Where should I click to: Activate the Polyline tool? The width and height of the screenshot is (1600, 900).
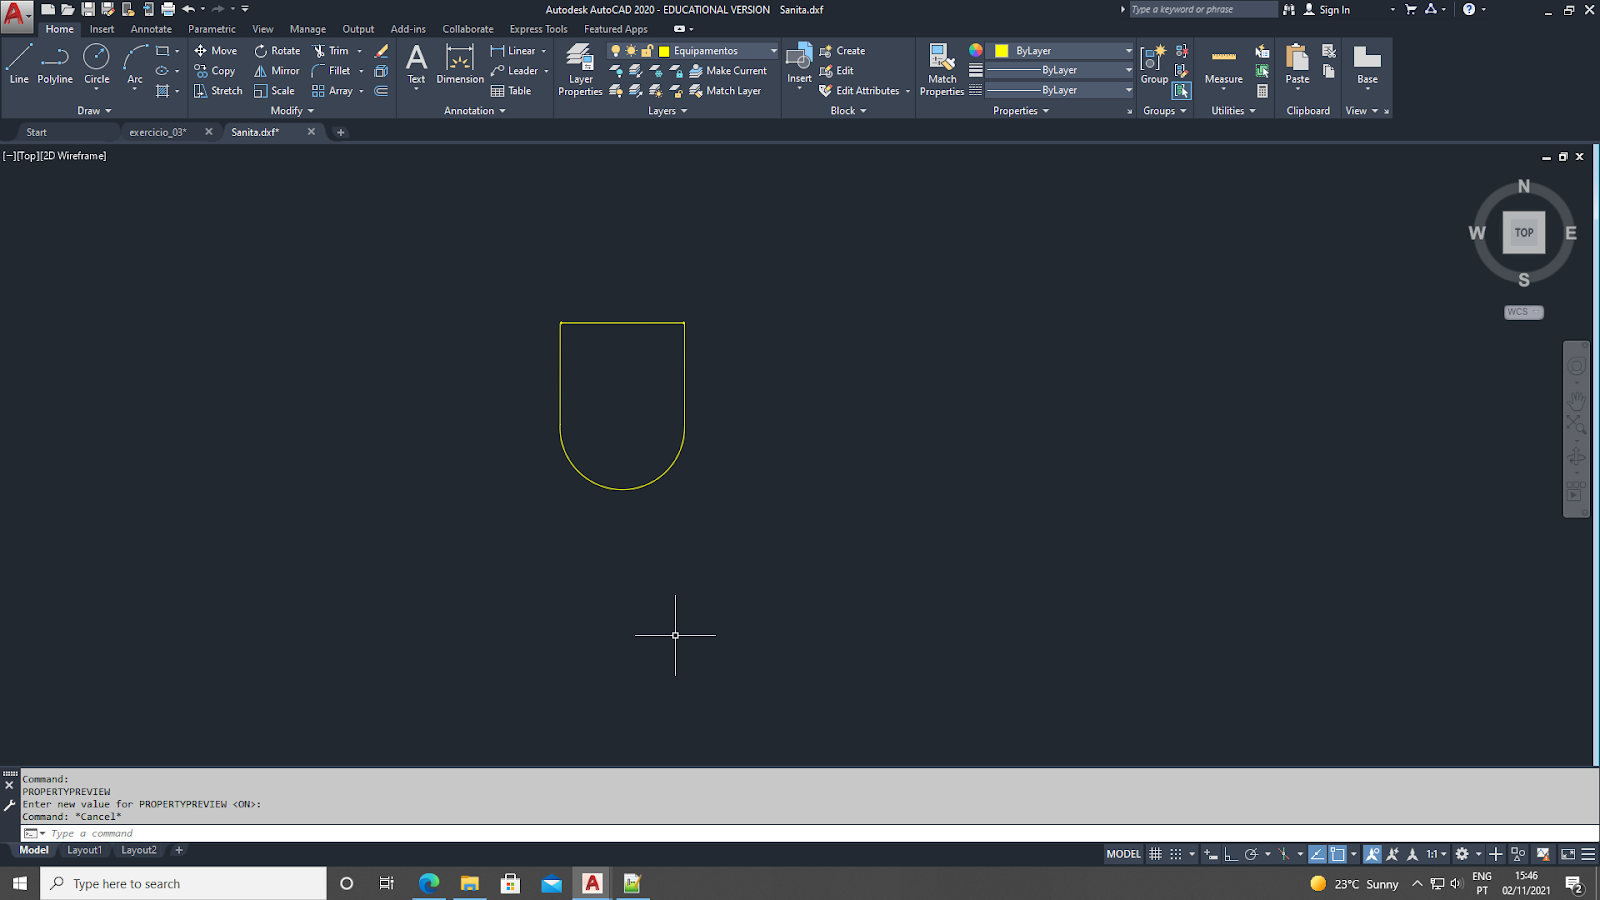click(55, 65)
